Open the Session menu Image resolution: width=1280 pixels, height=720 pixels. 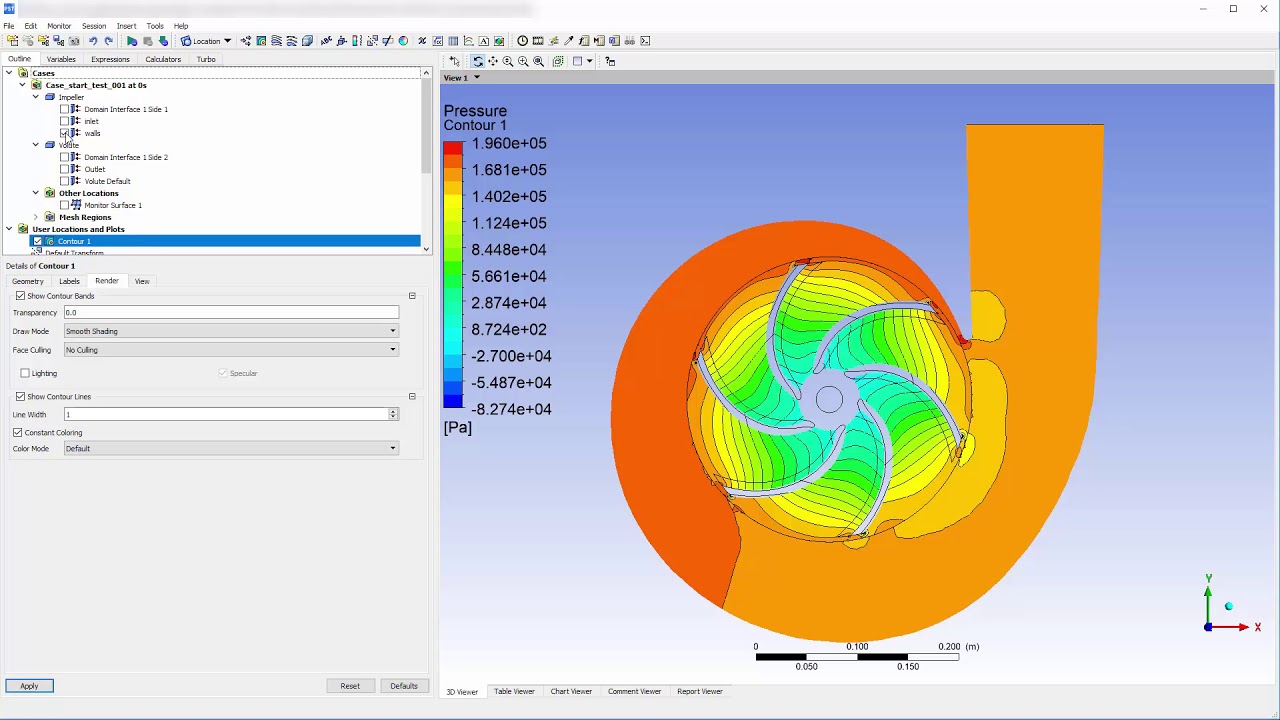94,26
